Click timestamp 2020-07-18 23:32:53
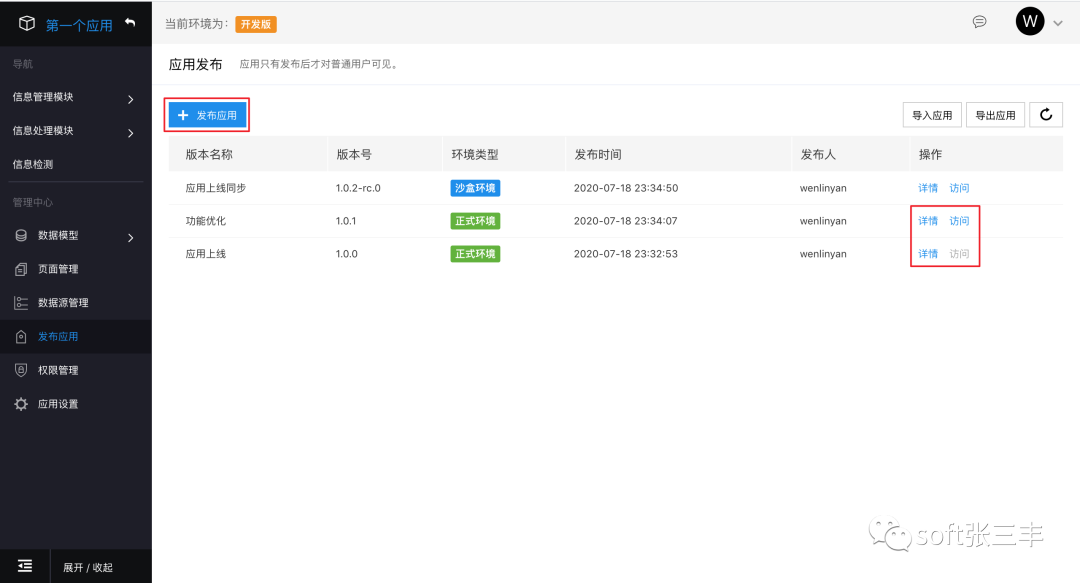The width and height of the screenshot is (1080, 583). tap(625, 254)
